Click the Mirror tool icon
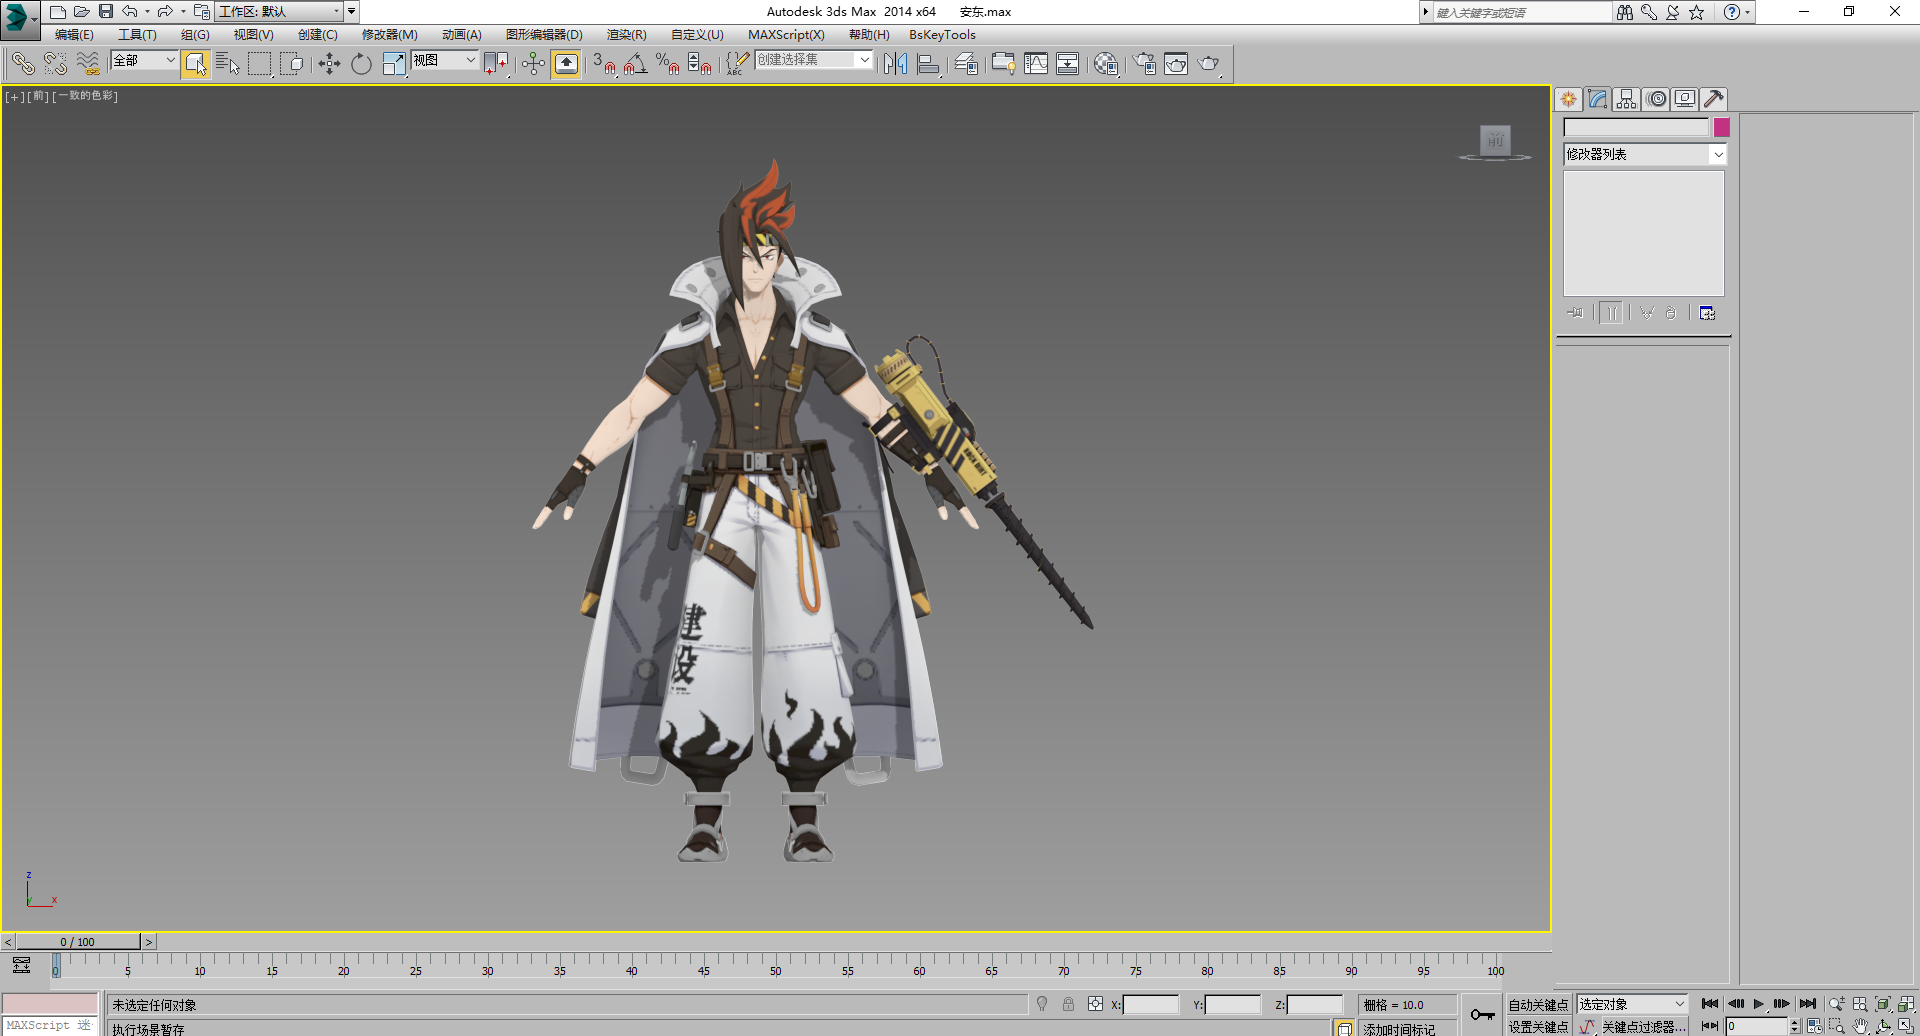Viewport: 1920px width, 1036px height. click(895, 64)
